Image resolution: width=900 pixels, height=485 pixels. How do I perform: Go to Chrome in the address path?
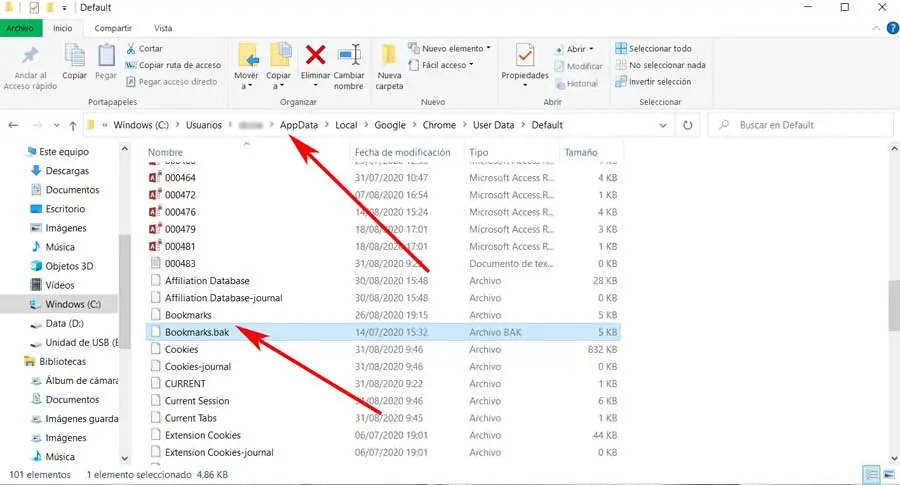click(x=439, y=125)
